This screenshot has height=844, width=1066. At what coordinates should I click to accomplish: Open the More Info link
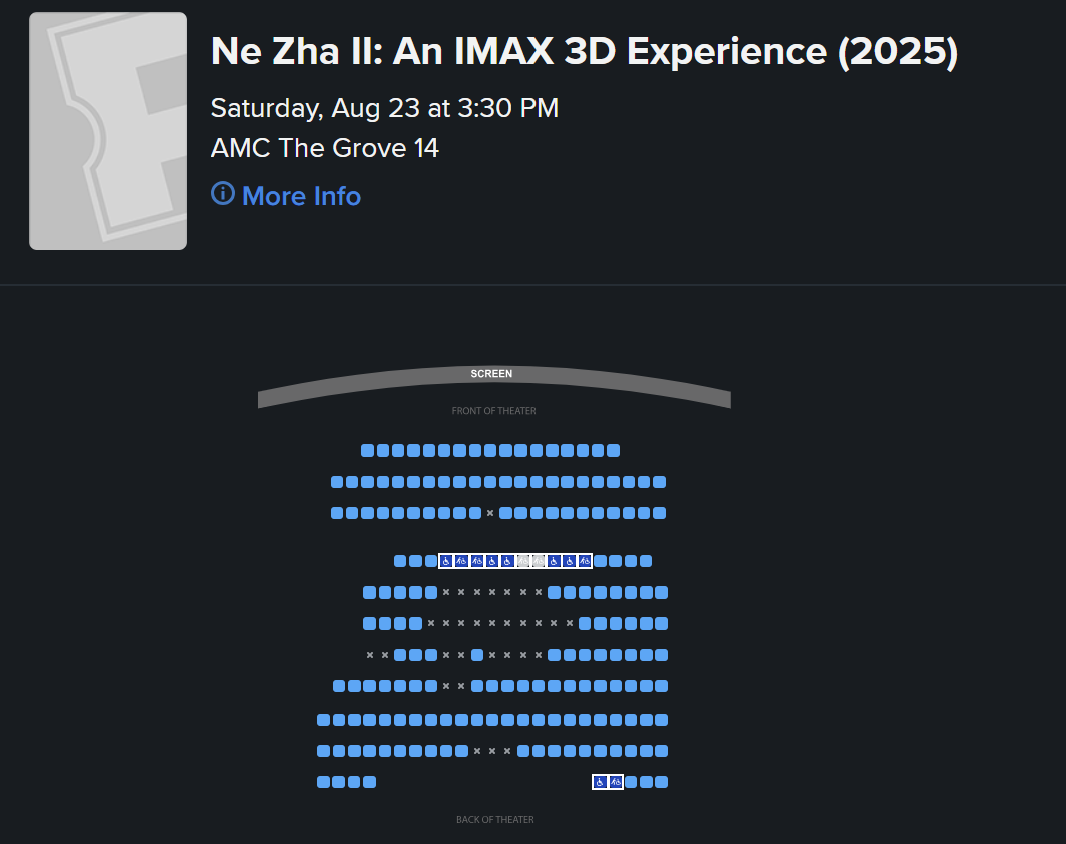tap(301, 196)
